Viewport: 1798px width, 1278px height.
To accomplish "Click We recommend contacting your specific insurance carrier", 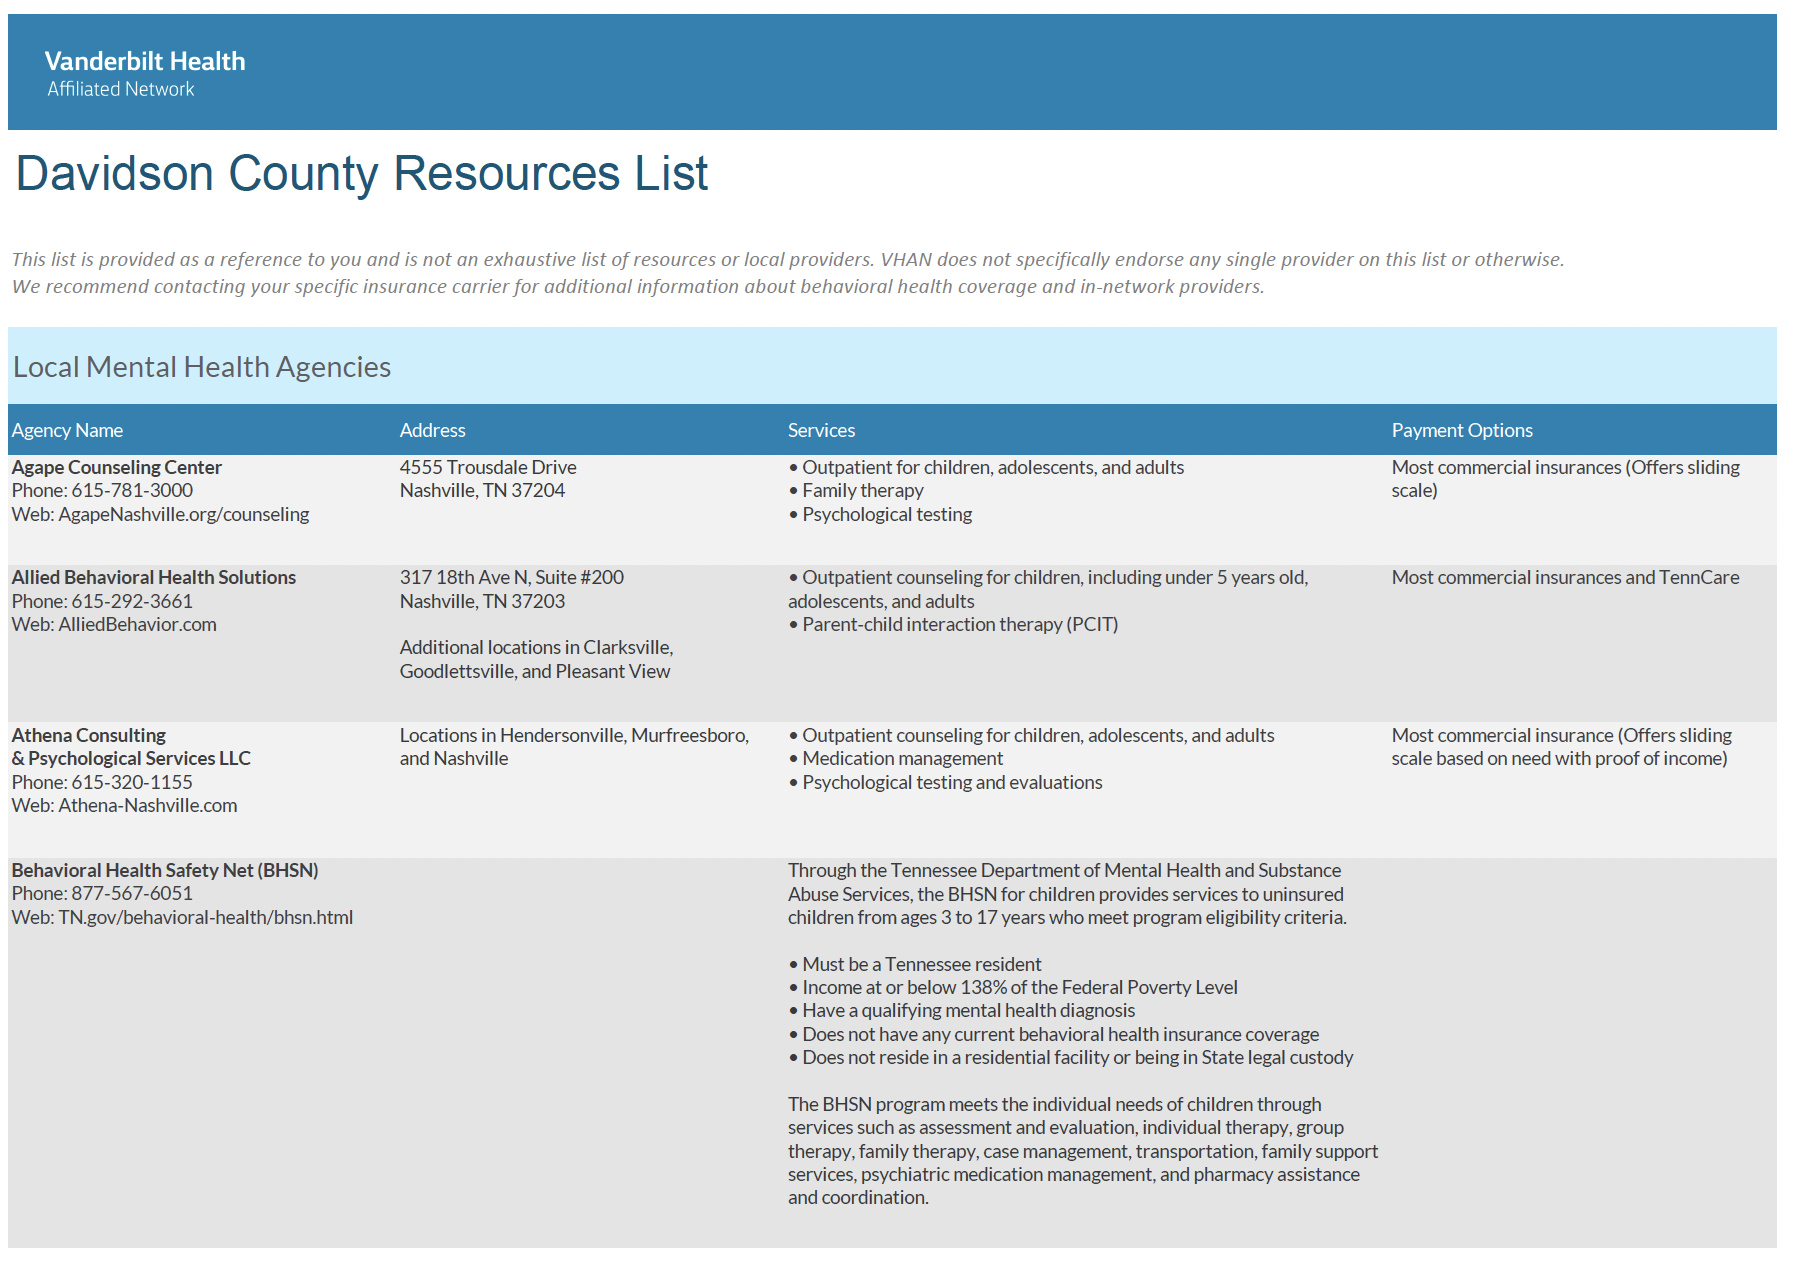I will pos(638,286).
